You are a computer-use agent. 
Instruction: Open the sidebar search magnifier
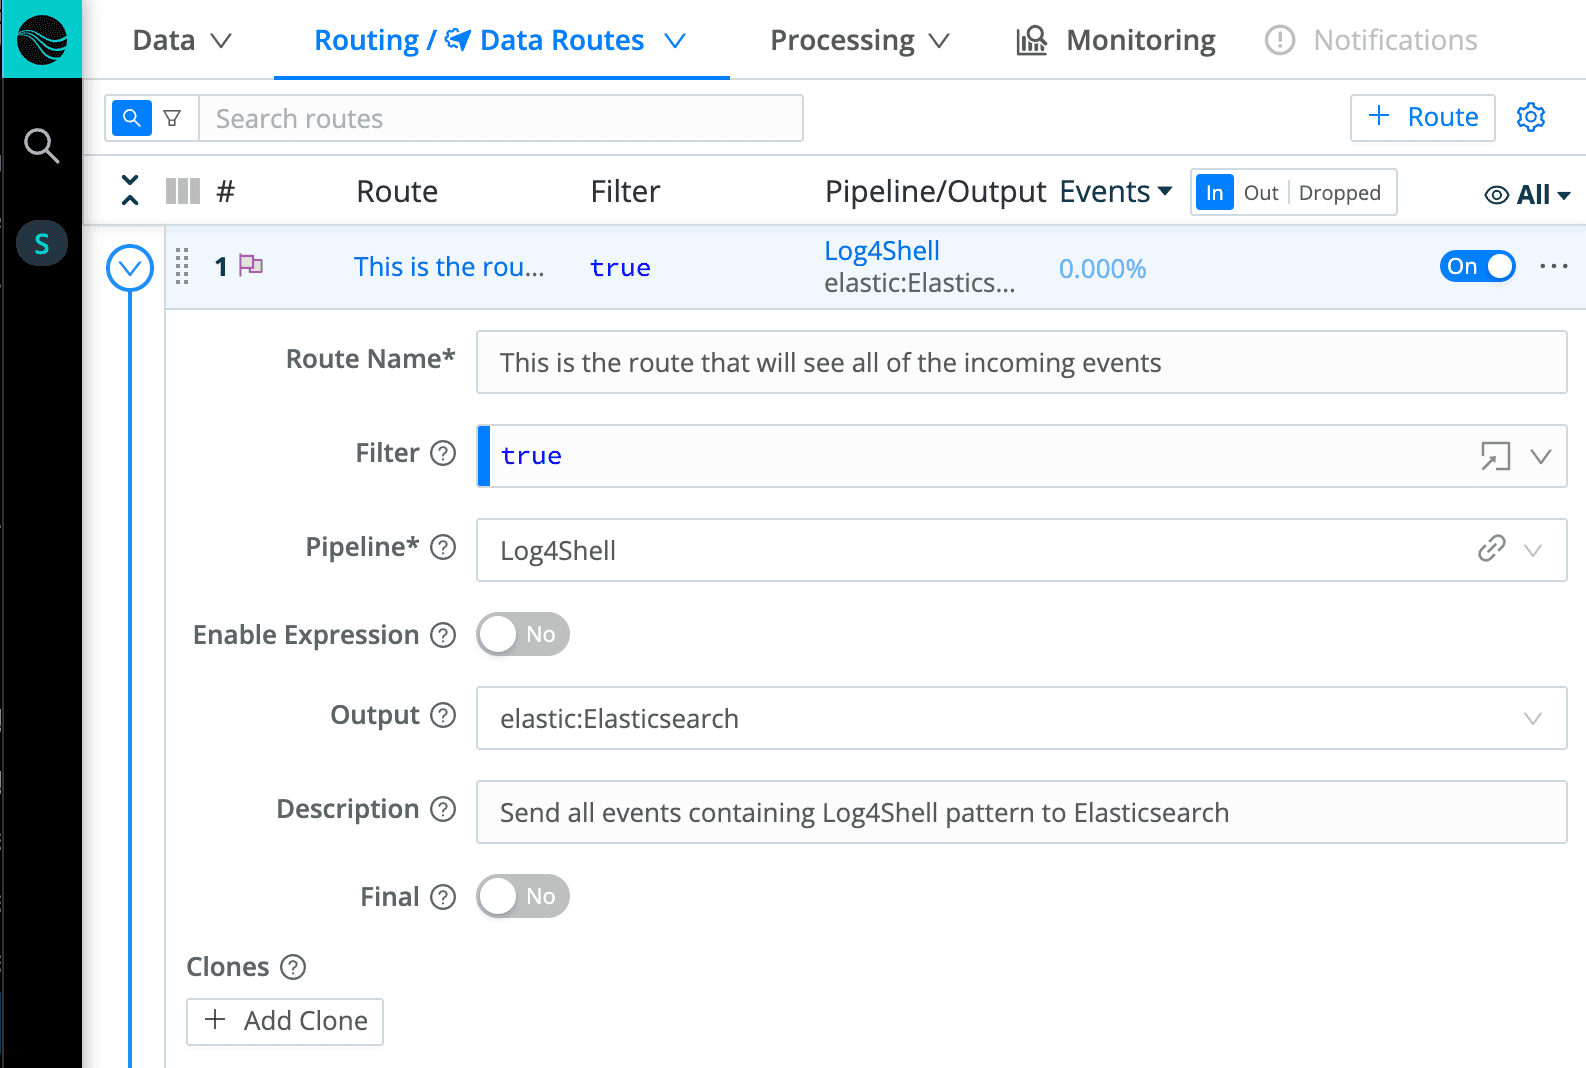click(x=41, y=146)
